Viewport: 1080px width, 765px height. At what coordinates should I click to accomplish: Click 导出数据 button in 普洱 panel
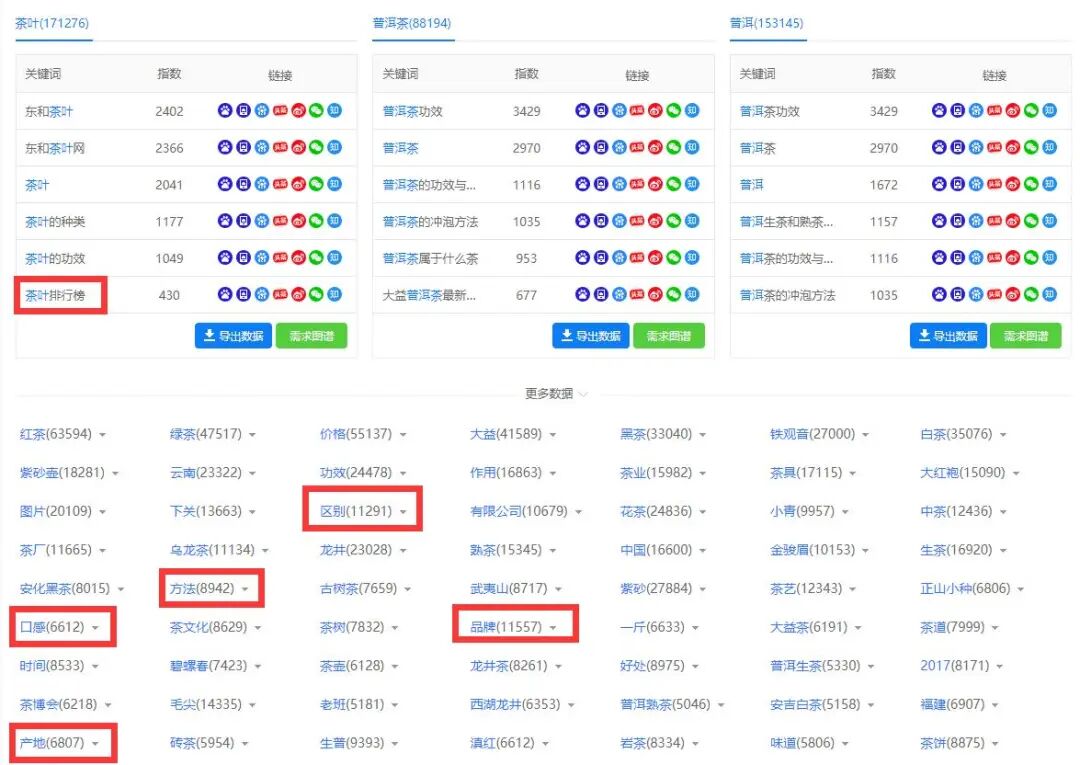coord(948,336)
